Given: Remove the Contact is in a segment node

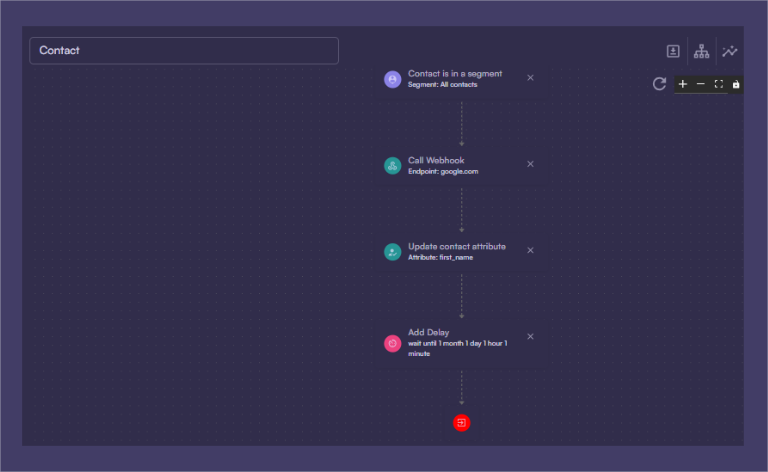Looking at the screenshot, I should (x=530, y=78).
